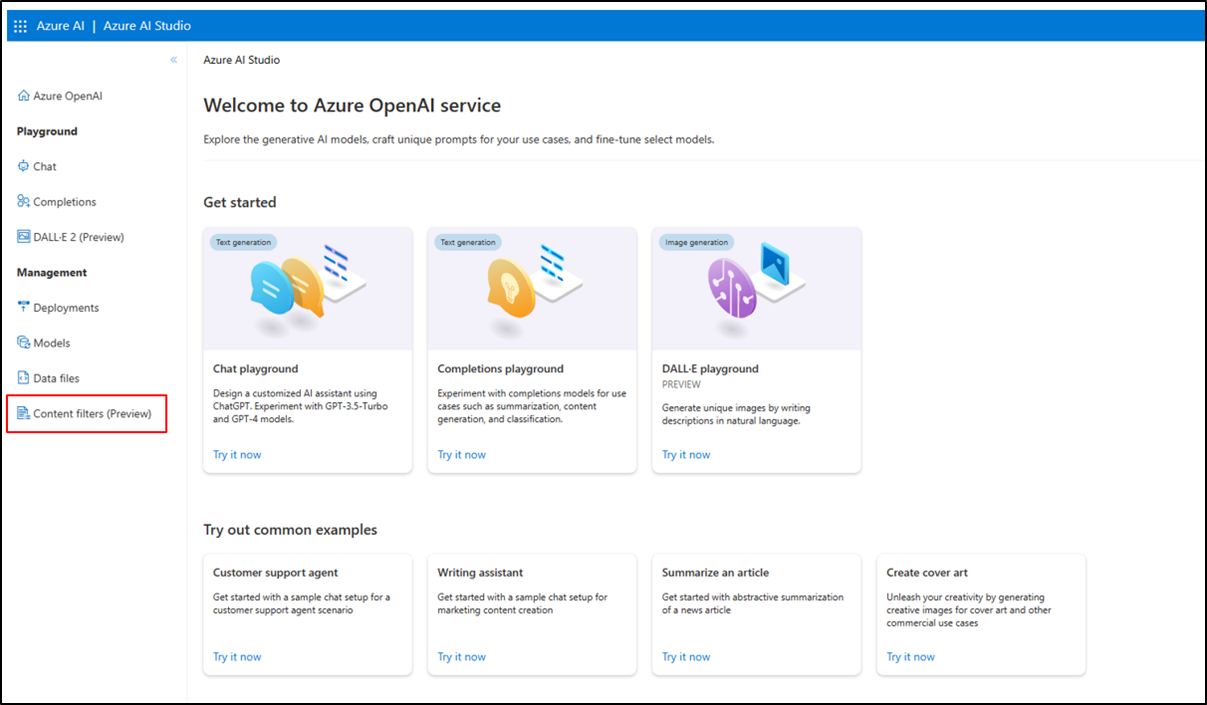This screenshot has width=1207, height=705.
Task: Go to Chat in Playground section
Action: (37, 166)
